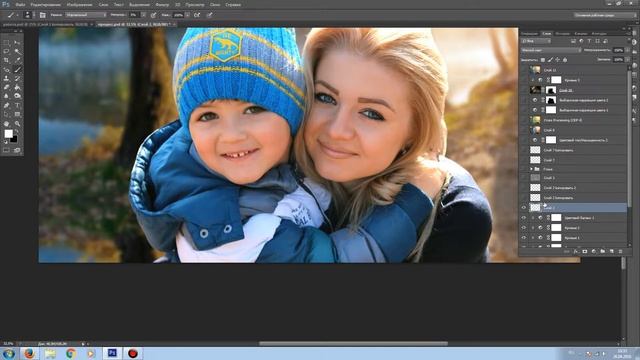The width and height of the screenshot is (640, 360).
Task: Toggle pressure for opacity button
Action: (x=153, y=15)
